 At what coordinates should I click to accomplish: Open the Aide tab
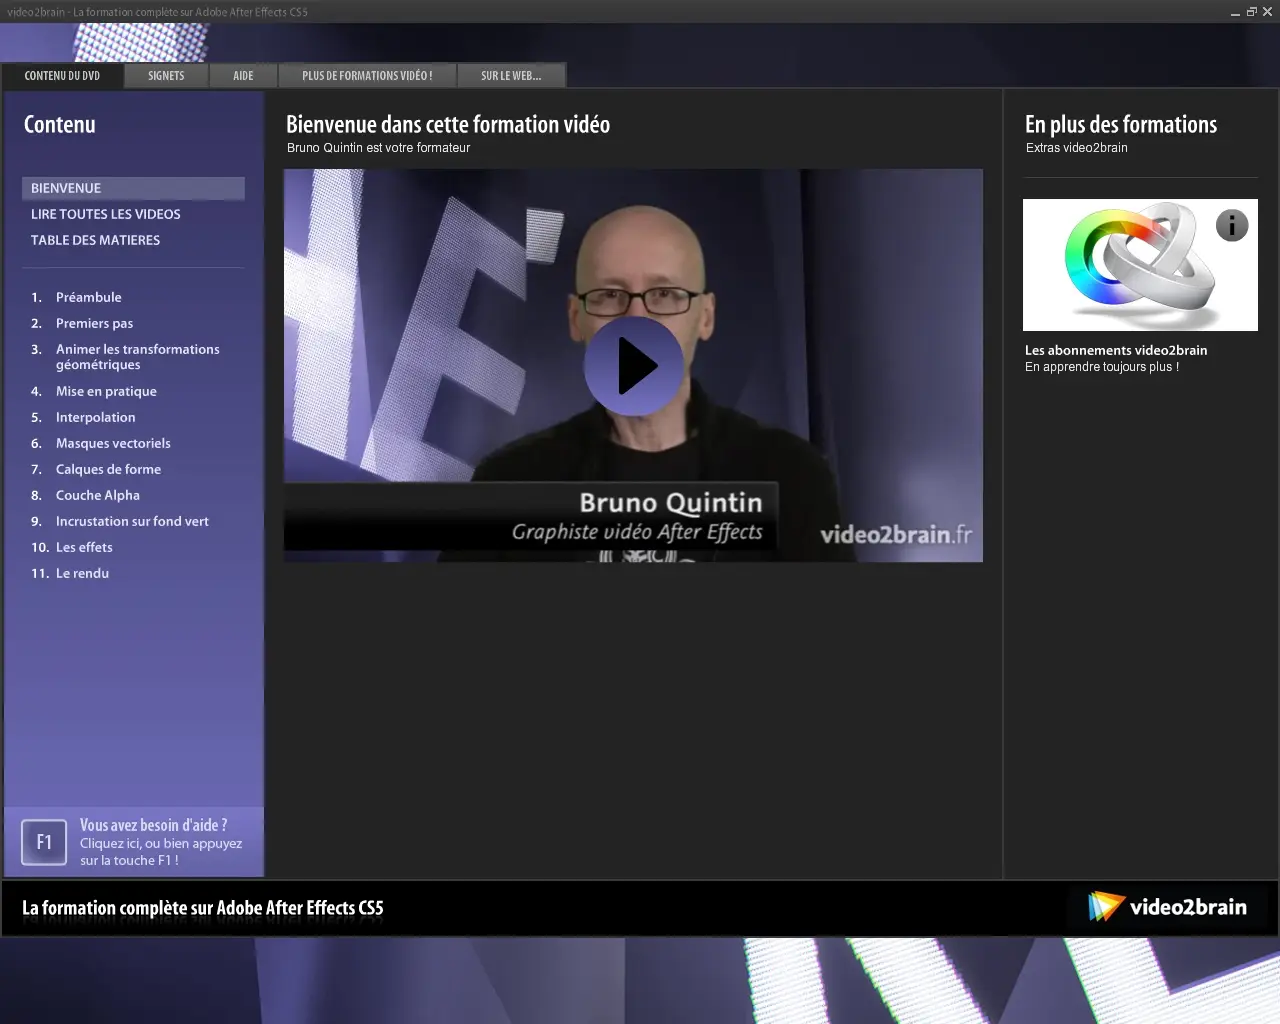243,76
